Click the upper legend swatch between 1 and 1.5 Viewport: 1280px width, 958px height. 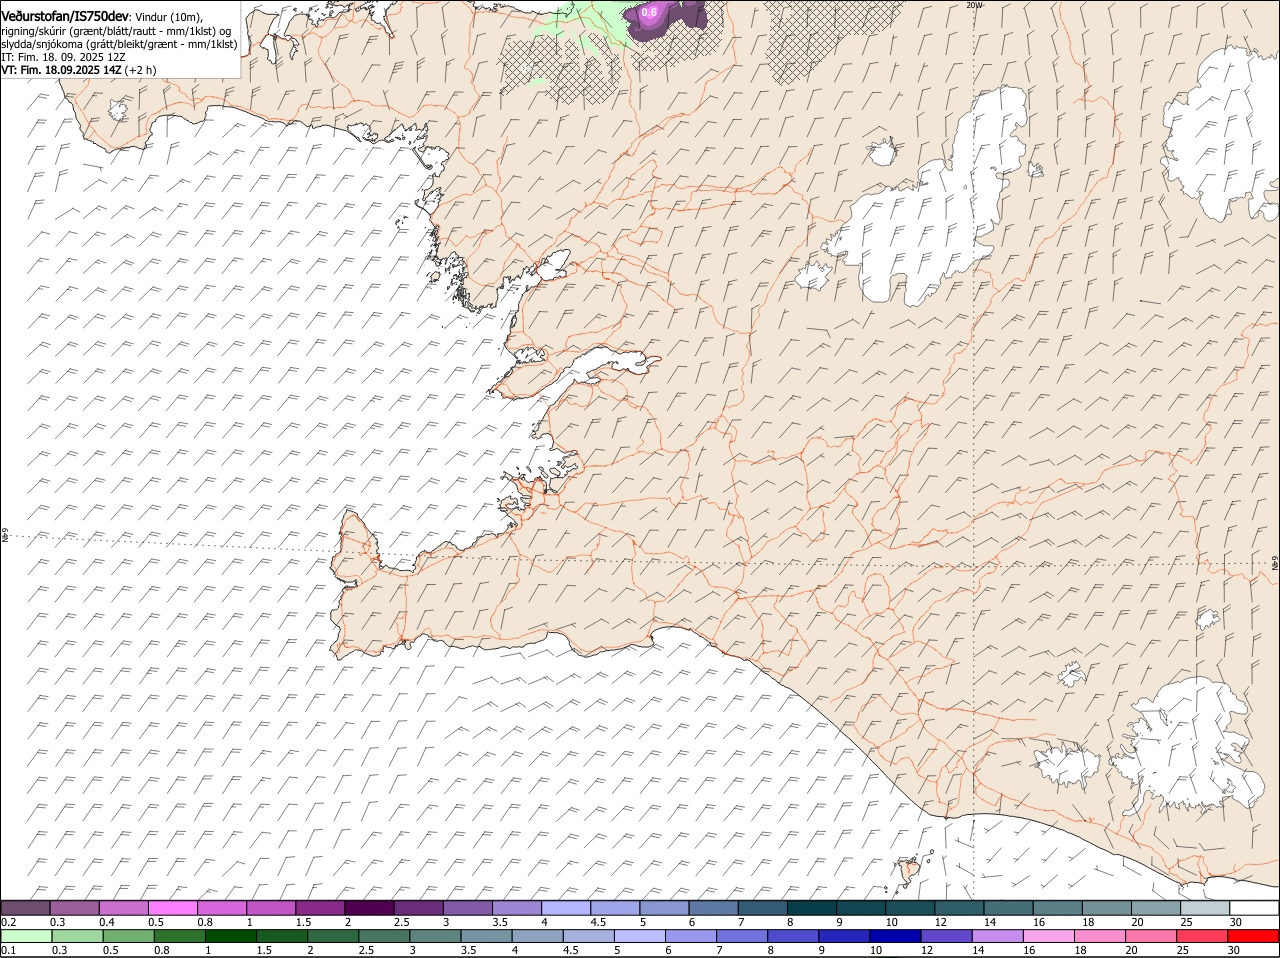[x=270, y=908]
